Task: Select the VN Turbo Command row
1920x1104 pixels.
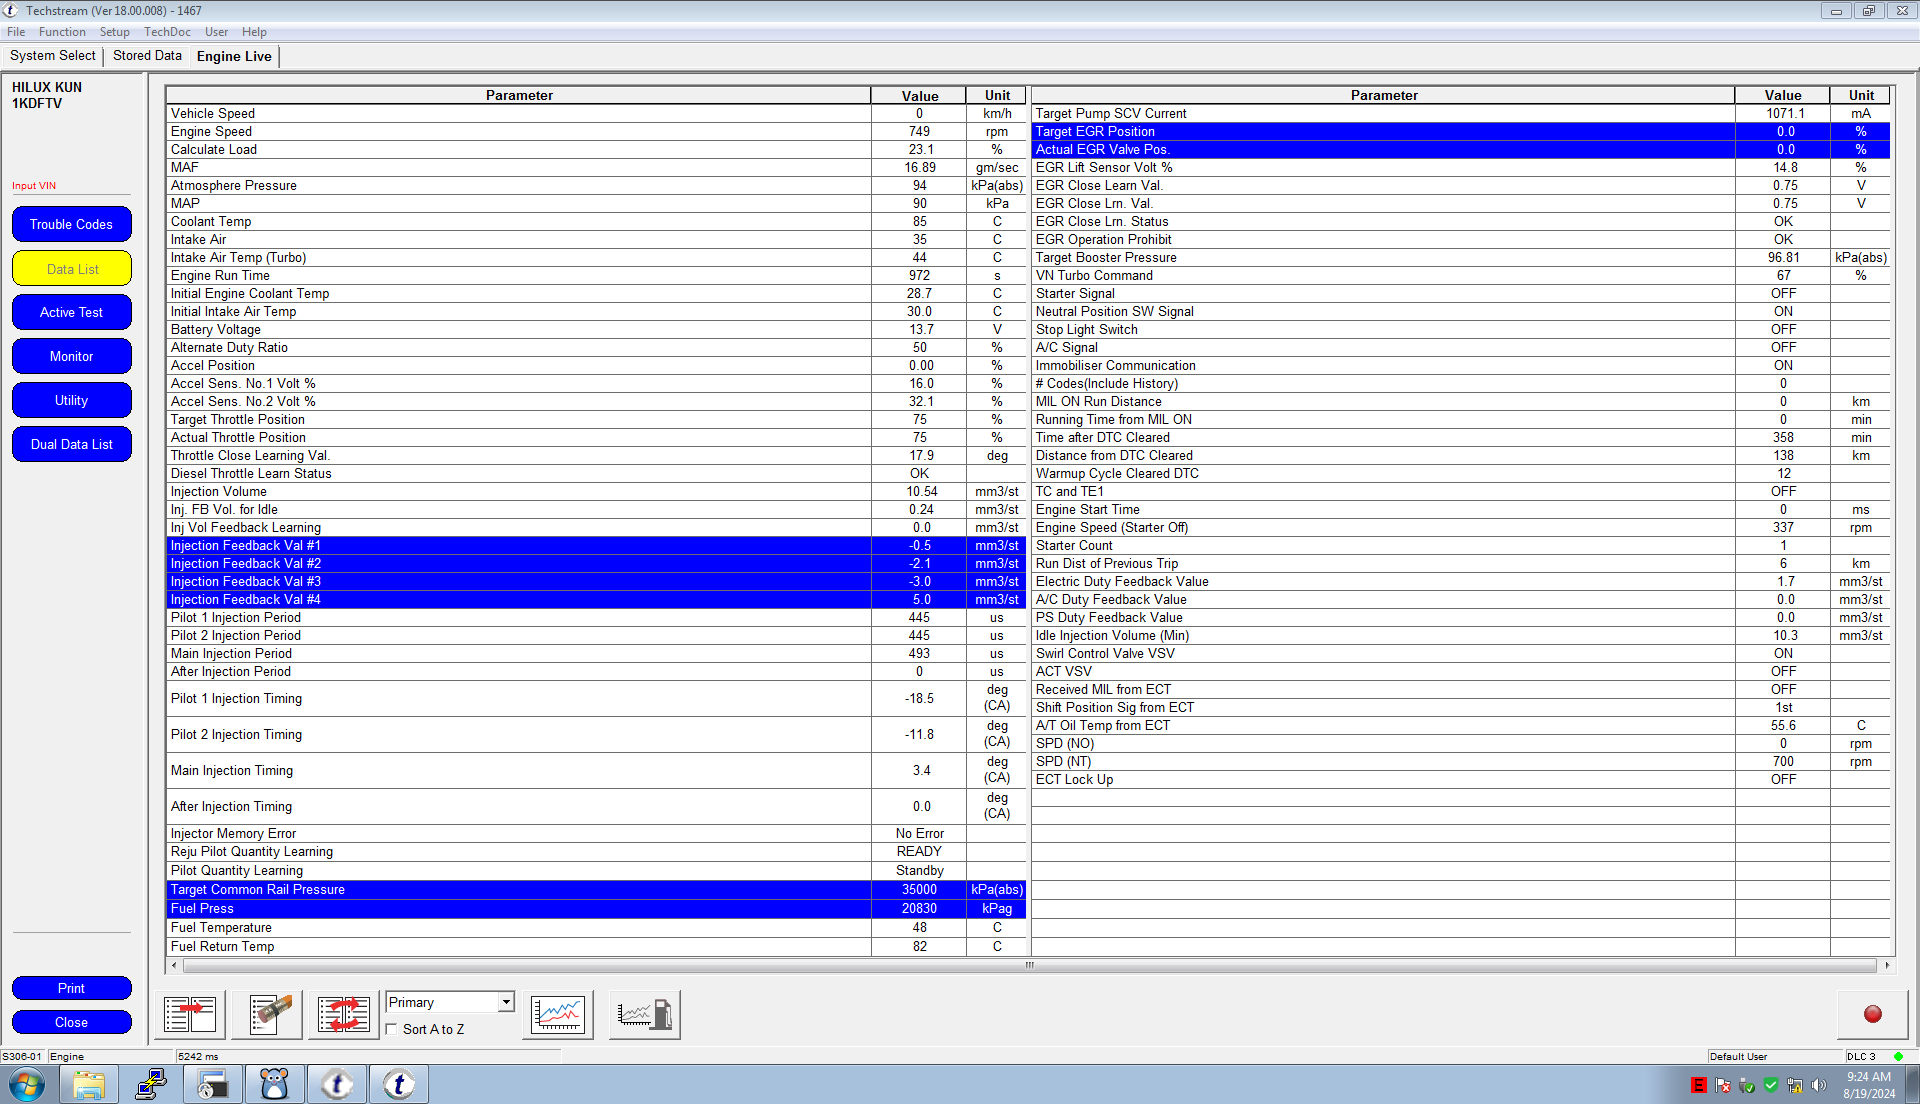Action: 1461,276
